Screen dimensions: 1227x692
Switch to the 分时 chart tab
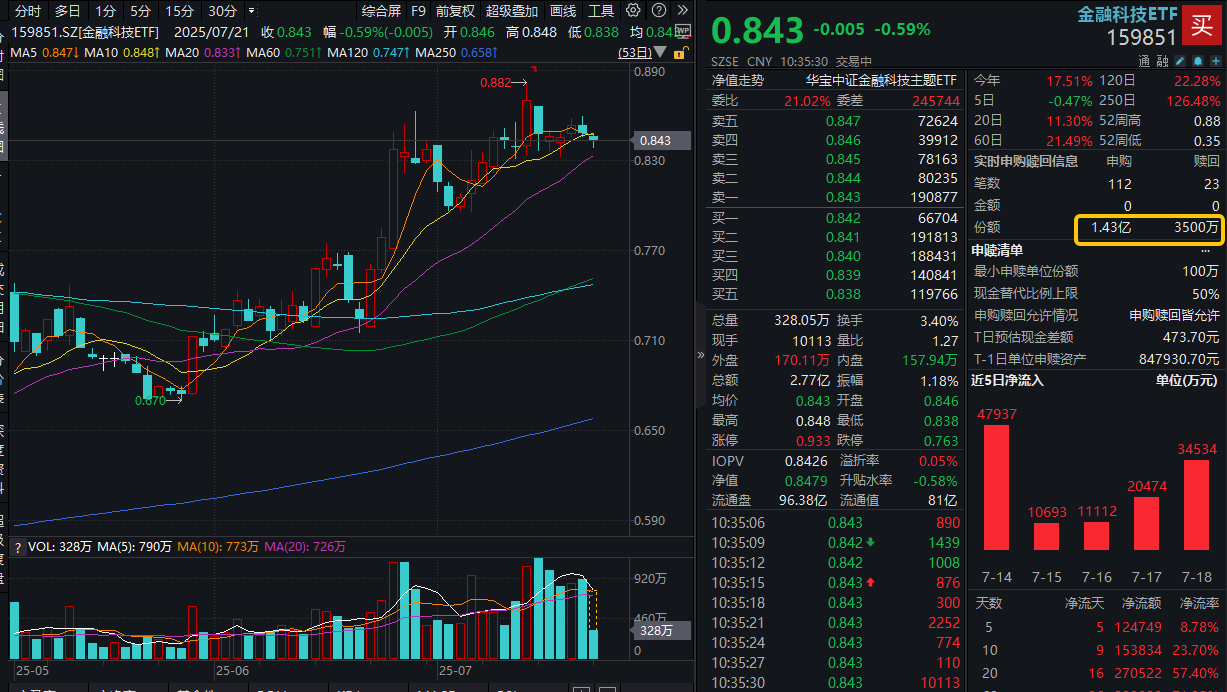25,11
